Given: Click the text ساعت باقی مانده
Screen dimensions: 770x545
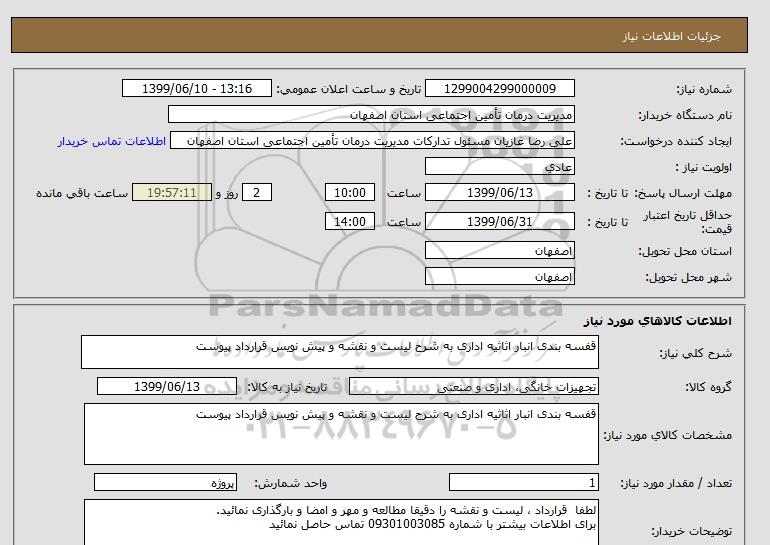Looking at the screenshot, I should click(82, 193).
